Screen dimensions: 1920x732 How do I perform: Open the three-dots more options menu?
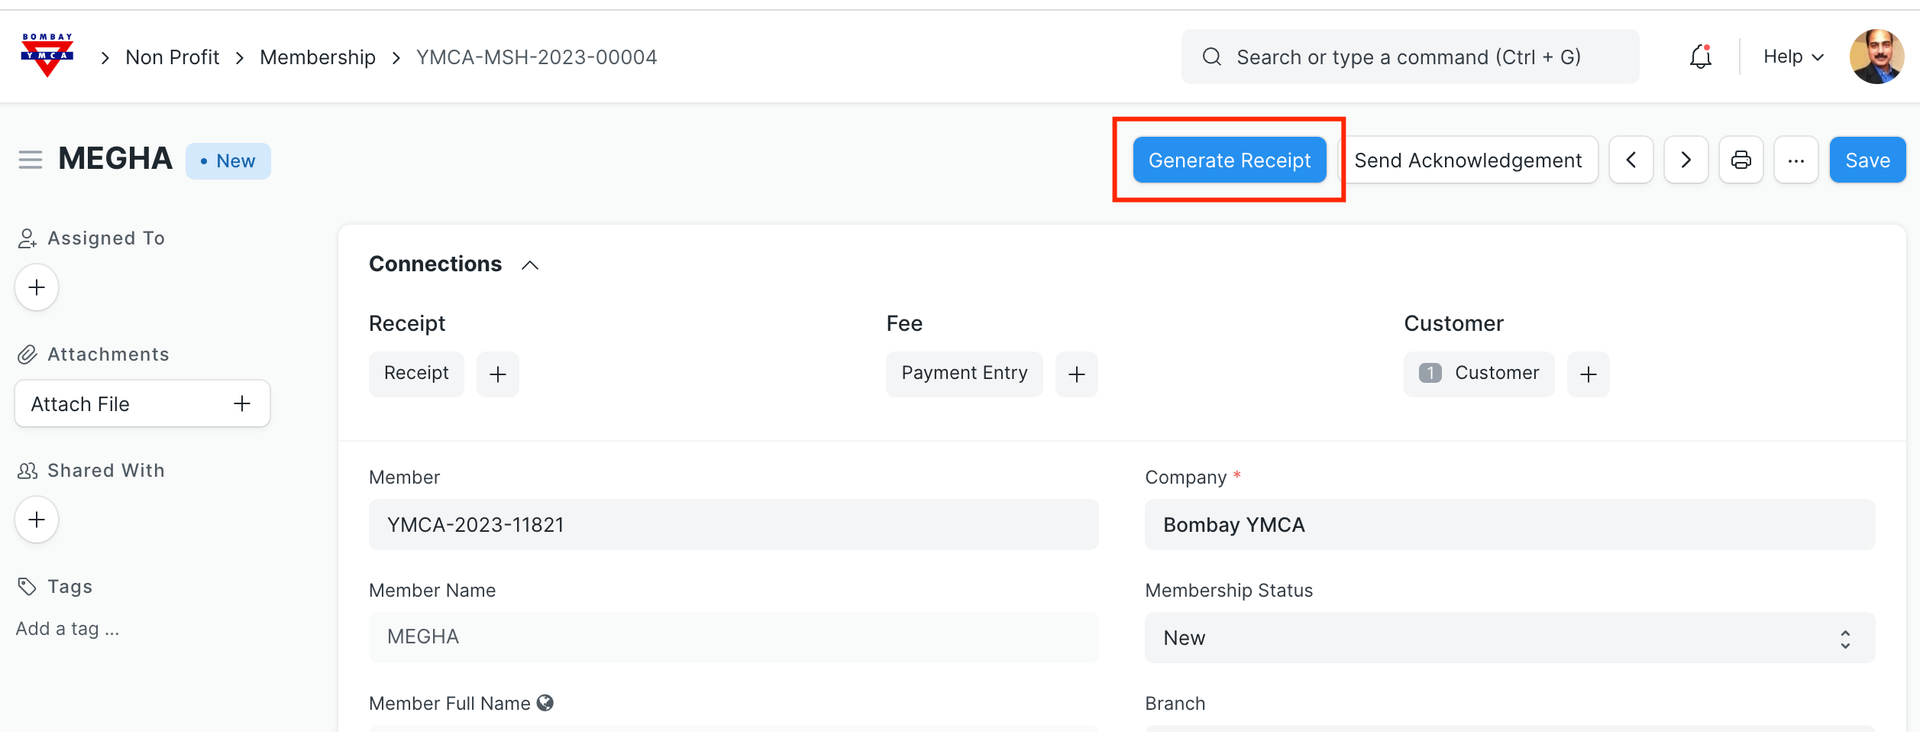pyautogui.click(x=1796, y=160)
